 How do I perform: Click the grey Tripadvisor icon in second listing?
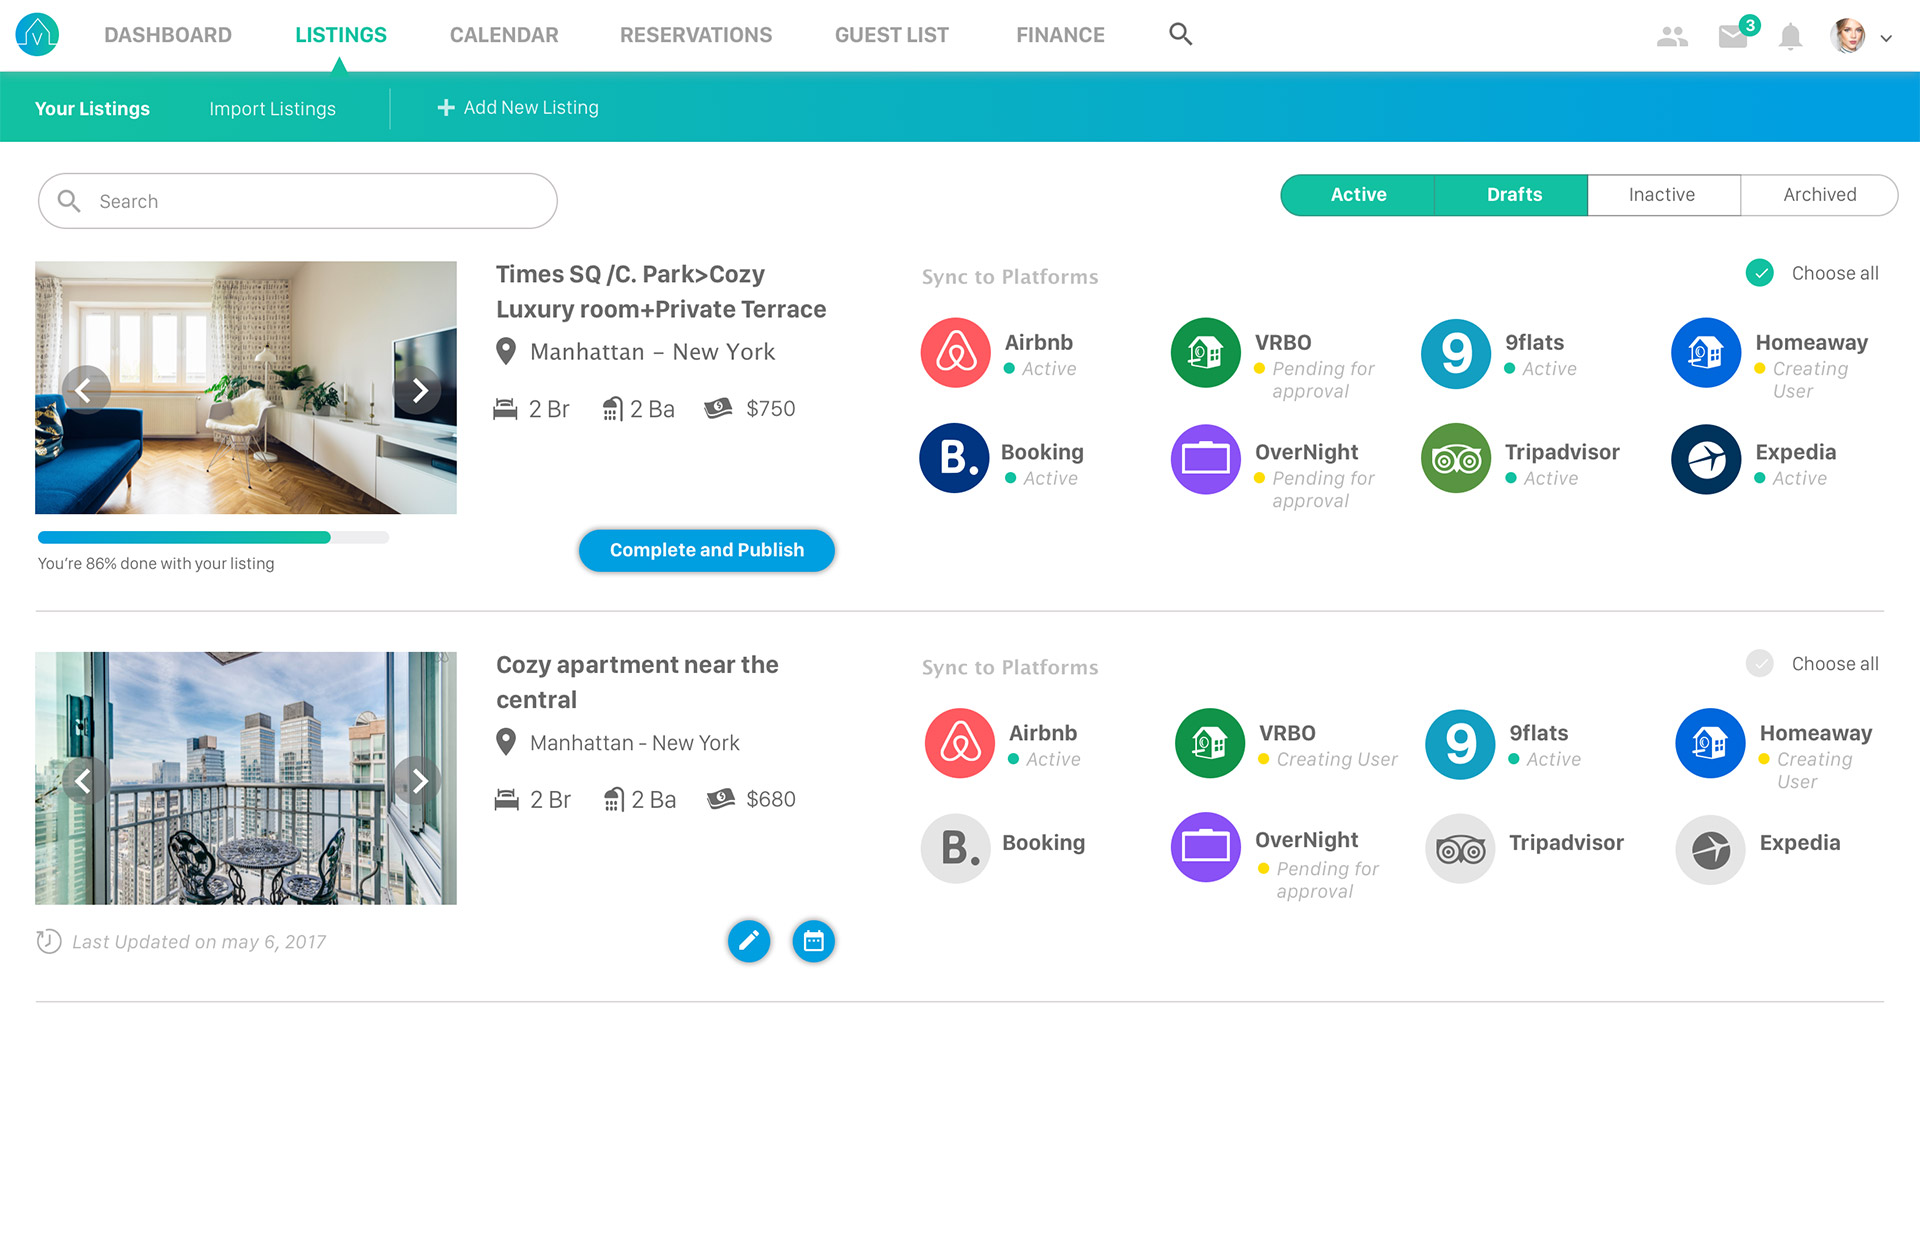tap(1459, 850)
